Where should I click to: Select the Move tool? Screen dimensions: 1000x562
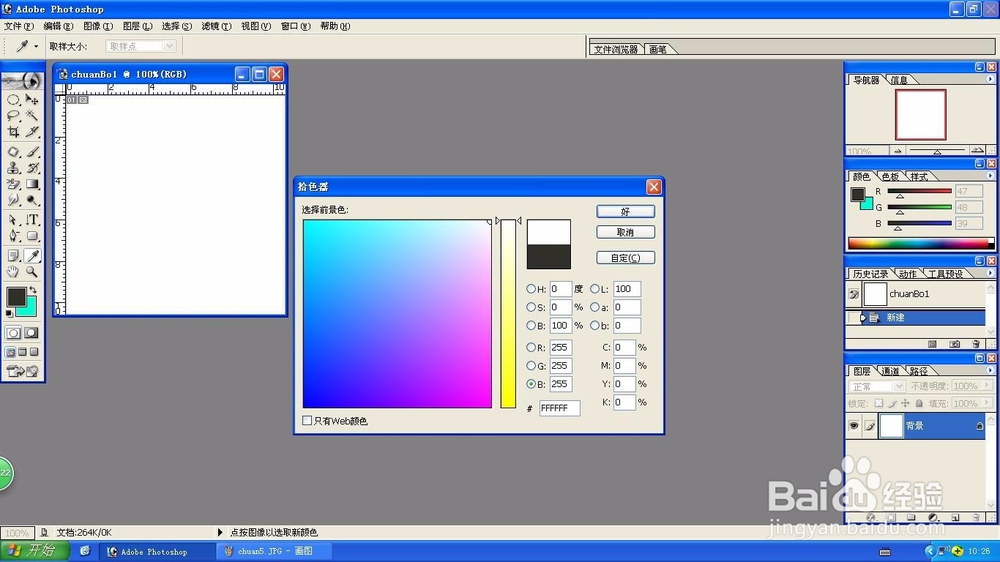pos(32,100)
